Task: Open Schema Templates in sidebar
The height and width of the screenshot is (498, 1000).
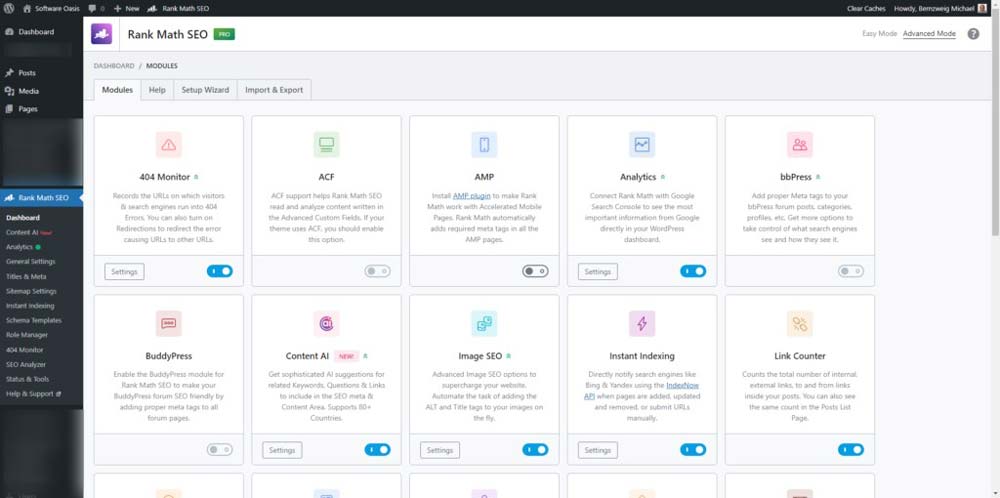Action: coord(34,320)
